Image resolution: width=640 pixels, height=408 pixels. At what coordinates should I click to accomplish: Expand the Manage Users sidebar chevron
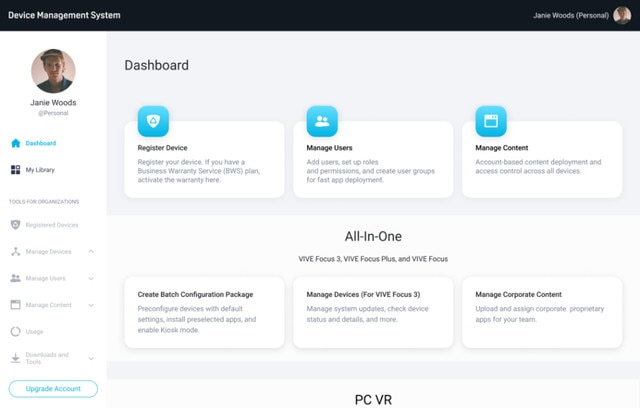pyautogui.click(x=91, y=278)
